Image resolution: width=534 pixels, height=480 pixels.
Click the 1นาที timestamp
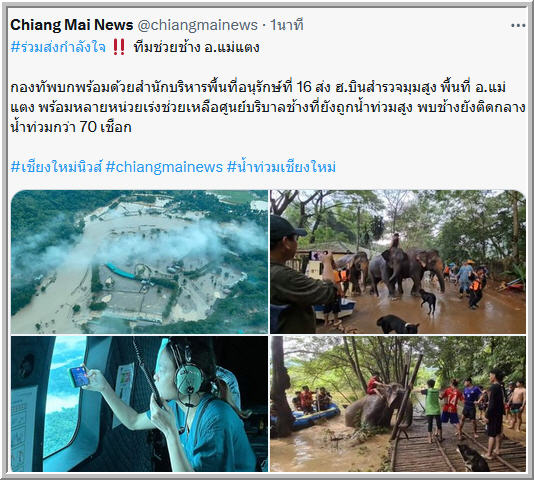[x=286, y=25]
